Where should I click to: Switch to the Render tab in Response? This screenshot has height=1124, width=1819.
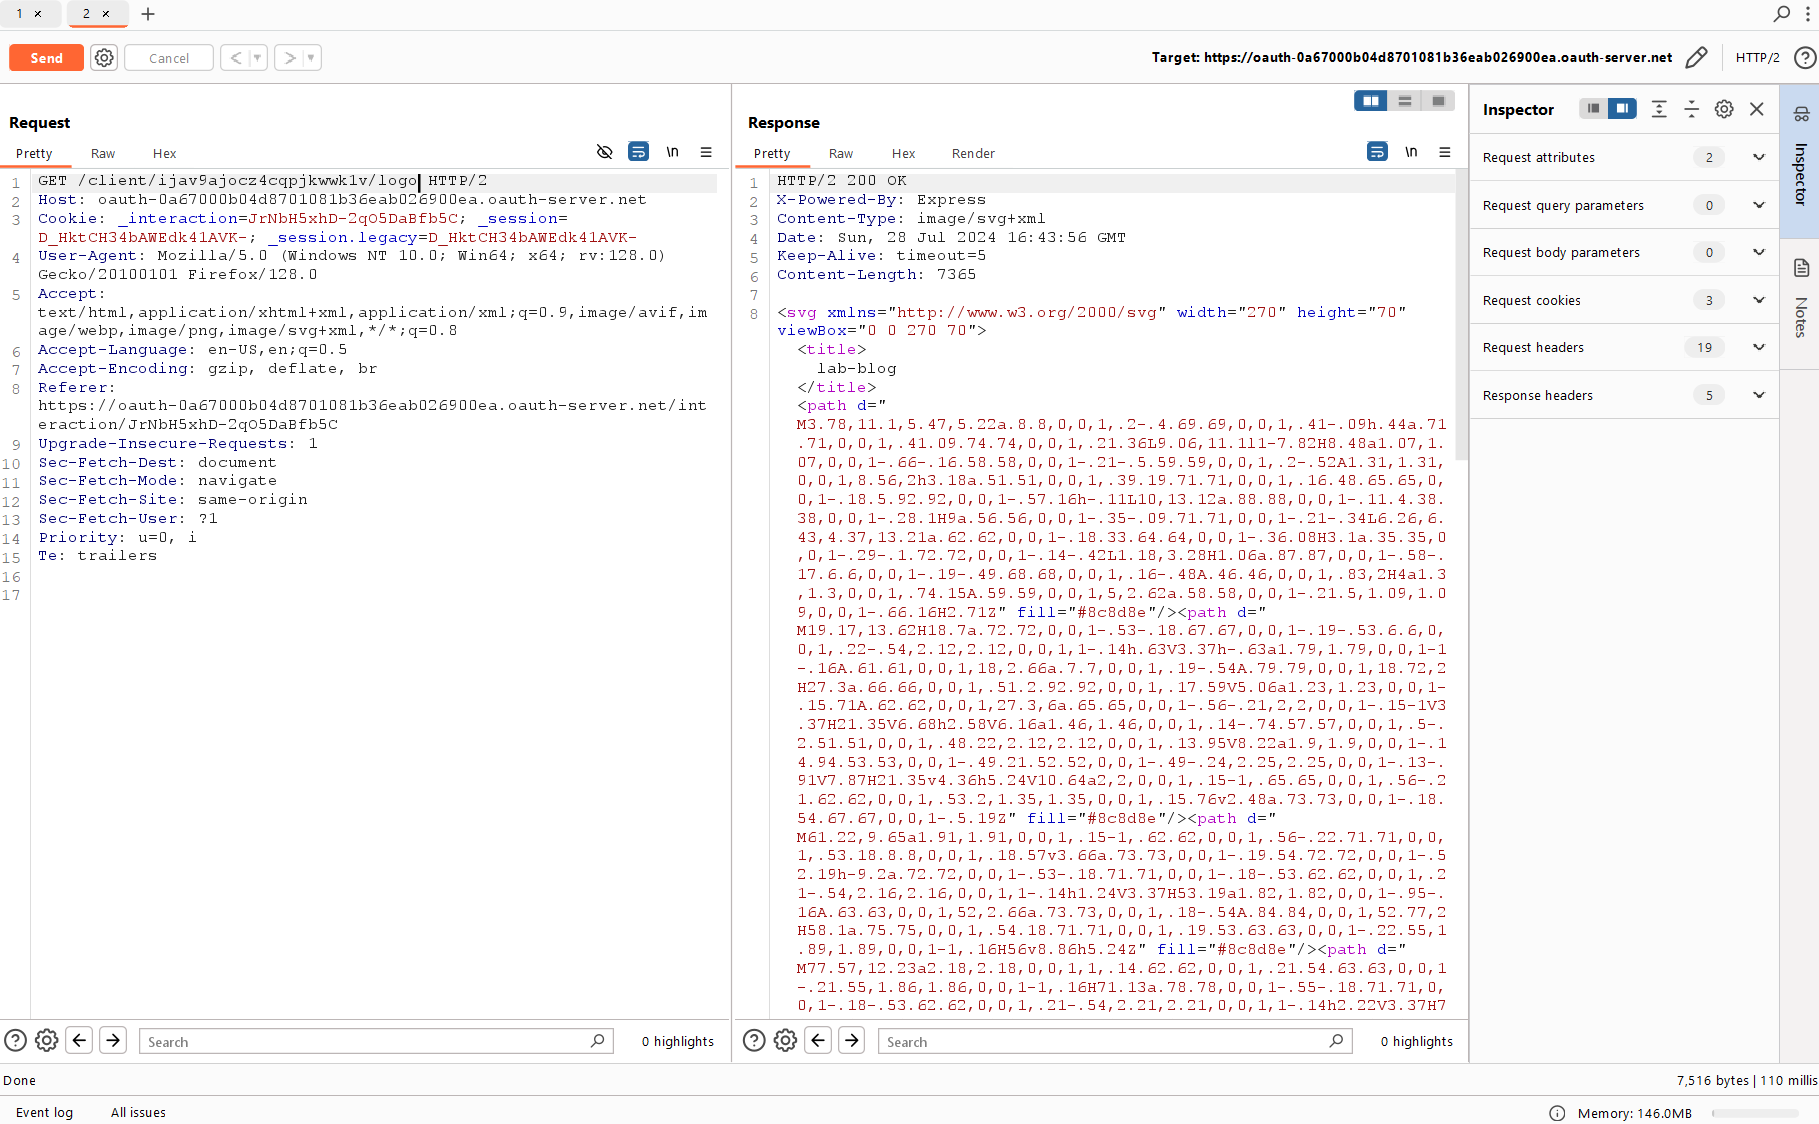pyautogui.click(x=972, y=154)
